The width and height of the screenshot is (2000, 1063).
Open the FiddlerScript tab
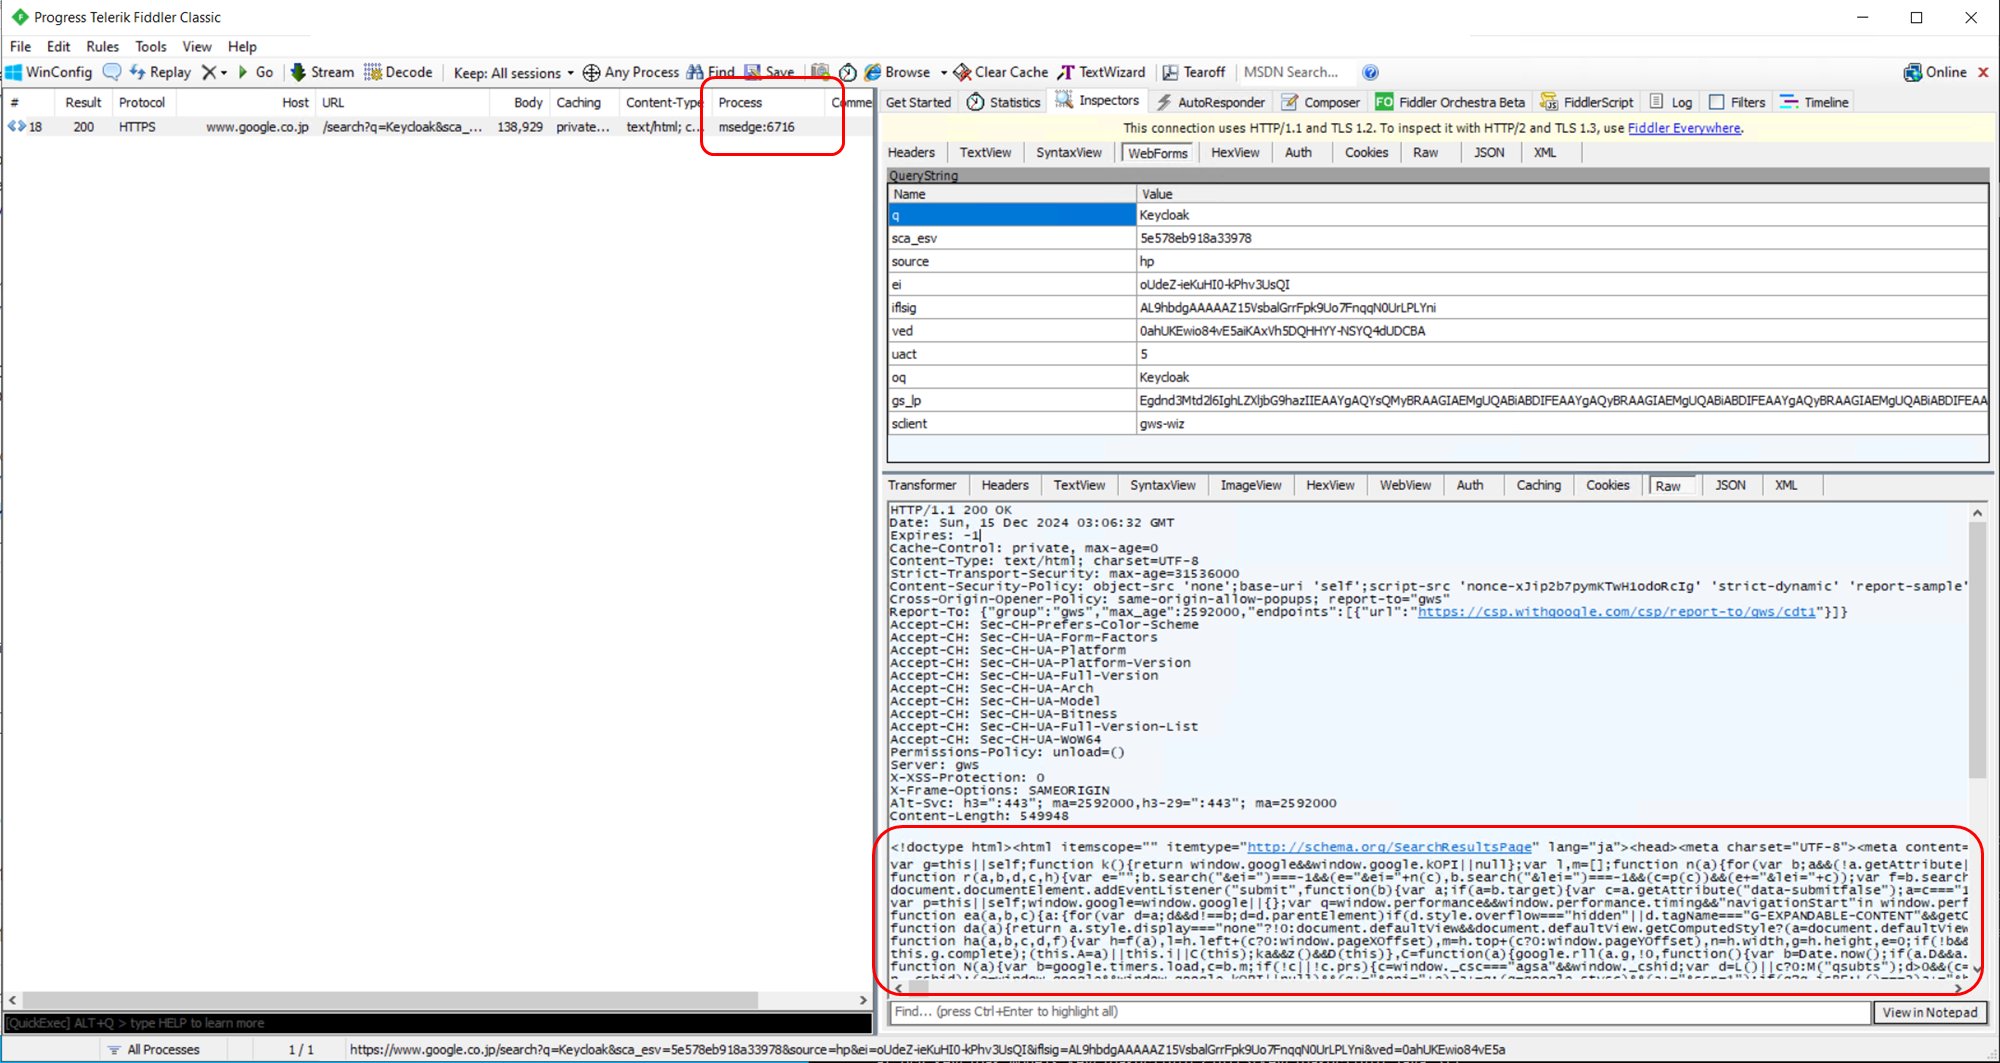tap(1587, 102)
